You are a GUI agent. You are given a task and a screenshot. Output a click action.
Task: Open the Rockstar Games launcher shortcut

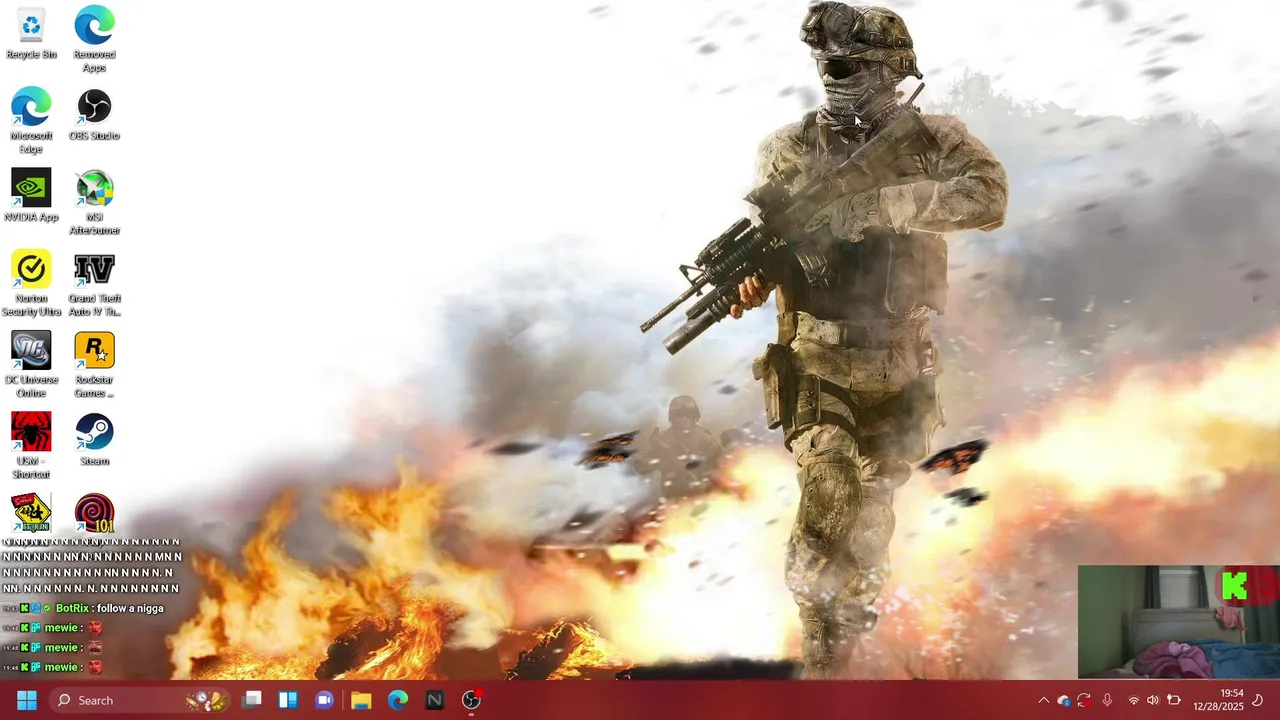coord(94,364)
